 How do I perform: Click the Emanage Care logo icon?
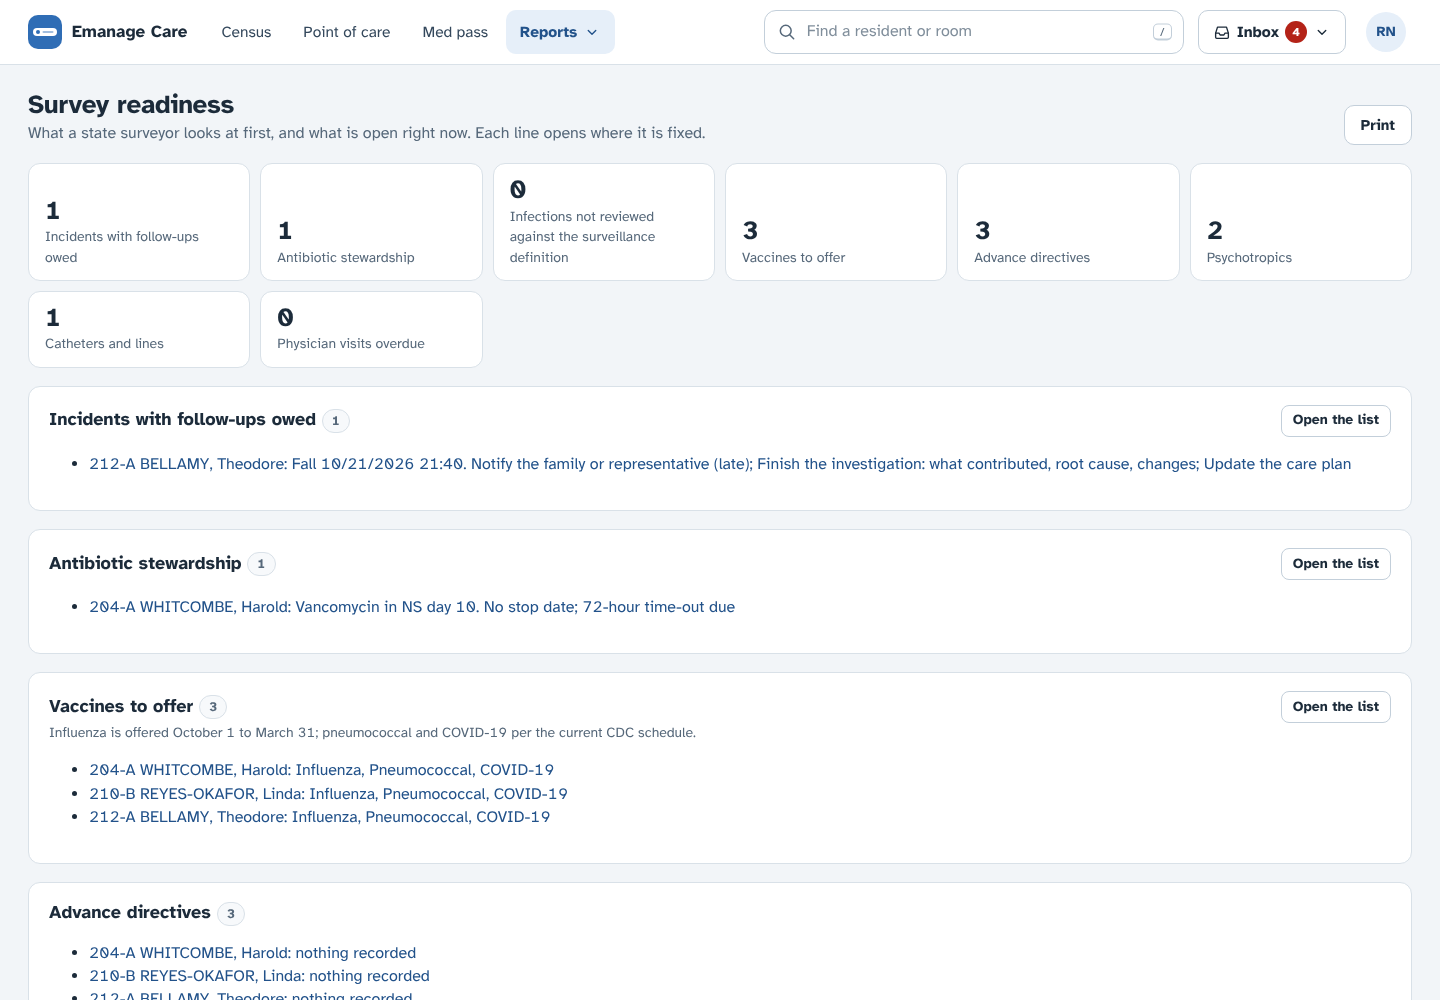point(45,32)
